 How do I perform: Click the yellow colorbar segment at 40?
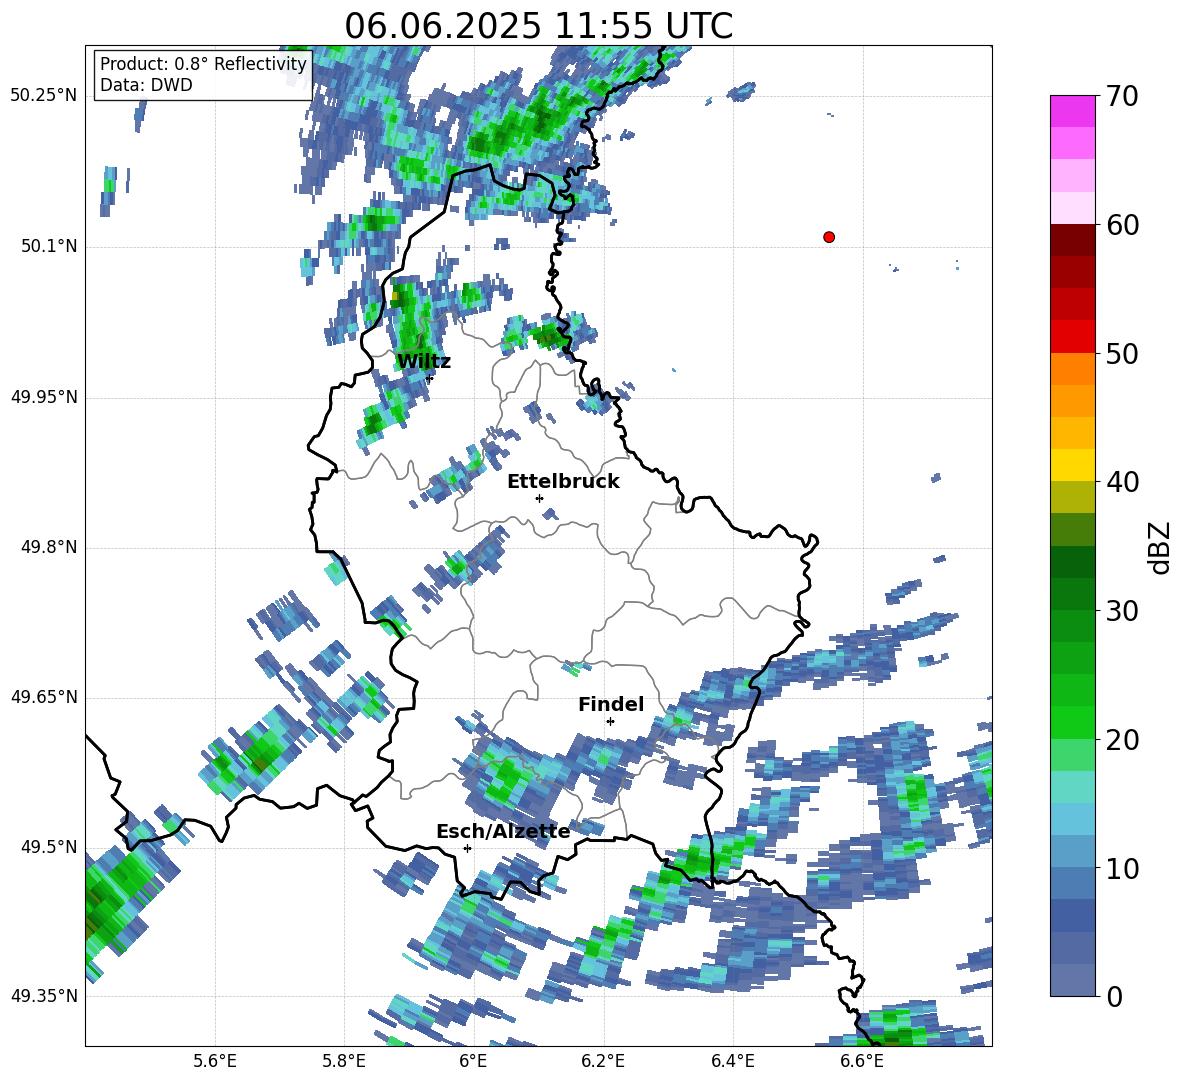(x=1072, y=465)
